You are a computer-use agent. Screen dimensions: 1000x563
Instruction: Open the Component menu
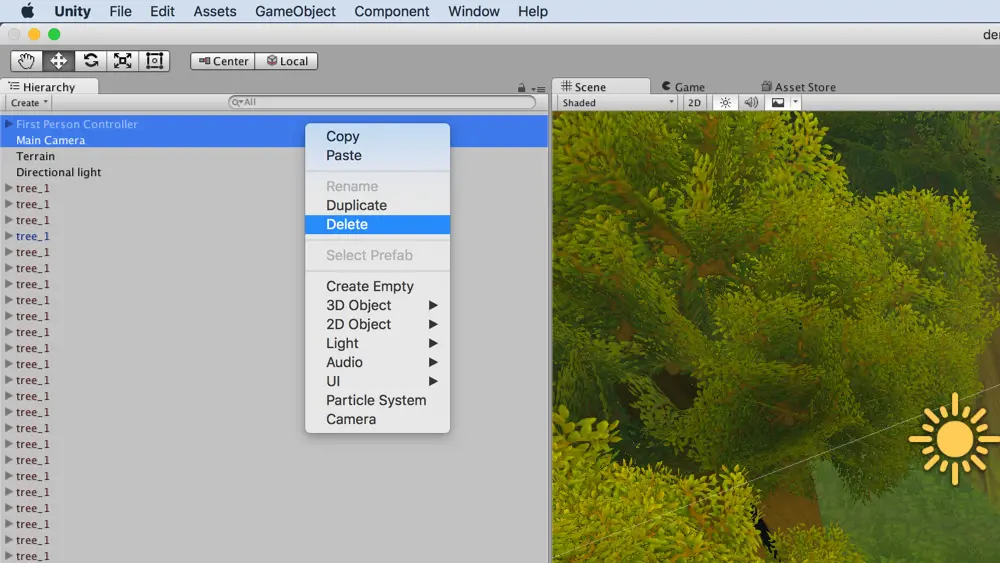pyautogui.click(x=392, y=11)
